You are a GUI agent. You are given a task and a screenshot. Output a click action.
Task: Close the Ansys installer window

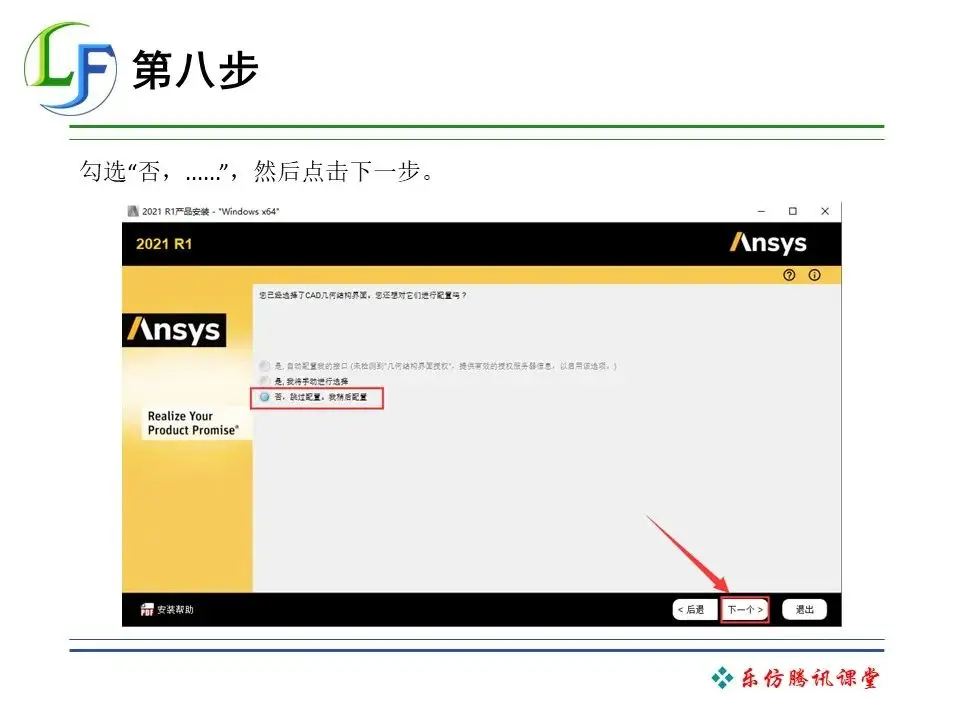825,211
